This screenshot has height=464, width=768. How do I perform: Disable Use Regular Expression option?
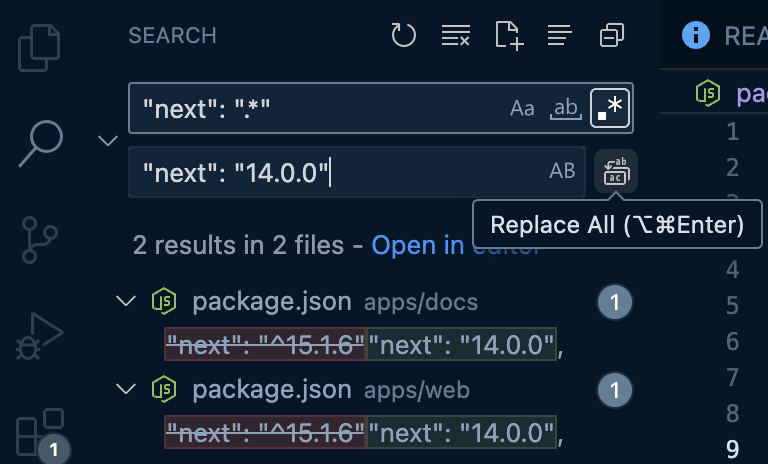point(610,108)
